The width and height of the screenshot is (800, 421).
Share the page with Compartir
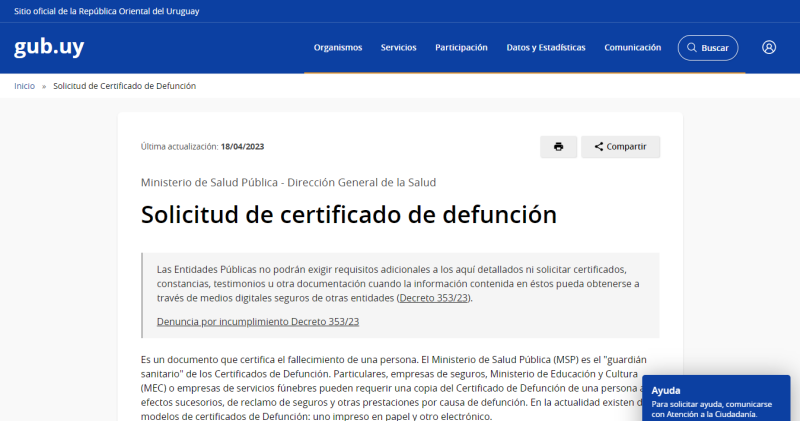[620, 147]
